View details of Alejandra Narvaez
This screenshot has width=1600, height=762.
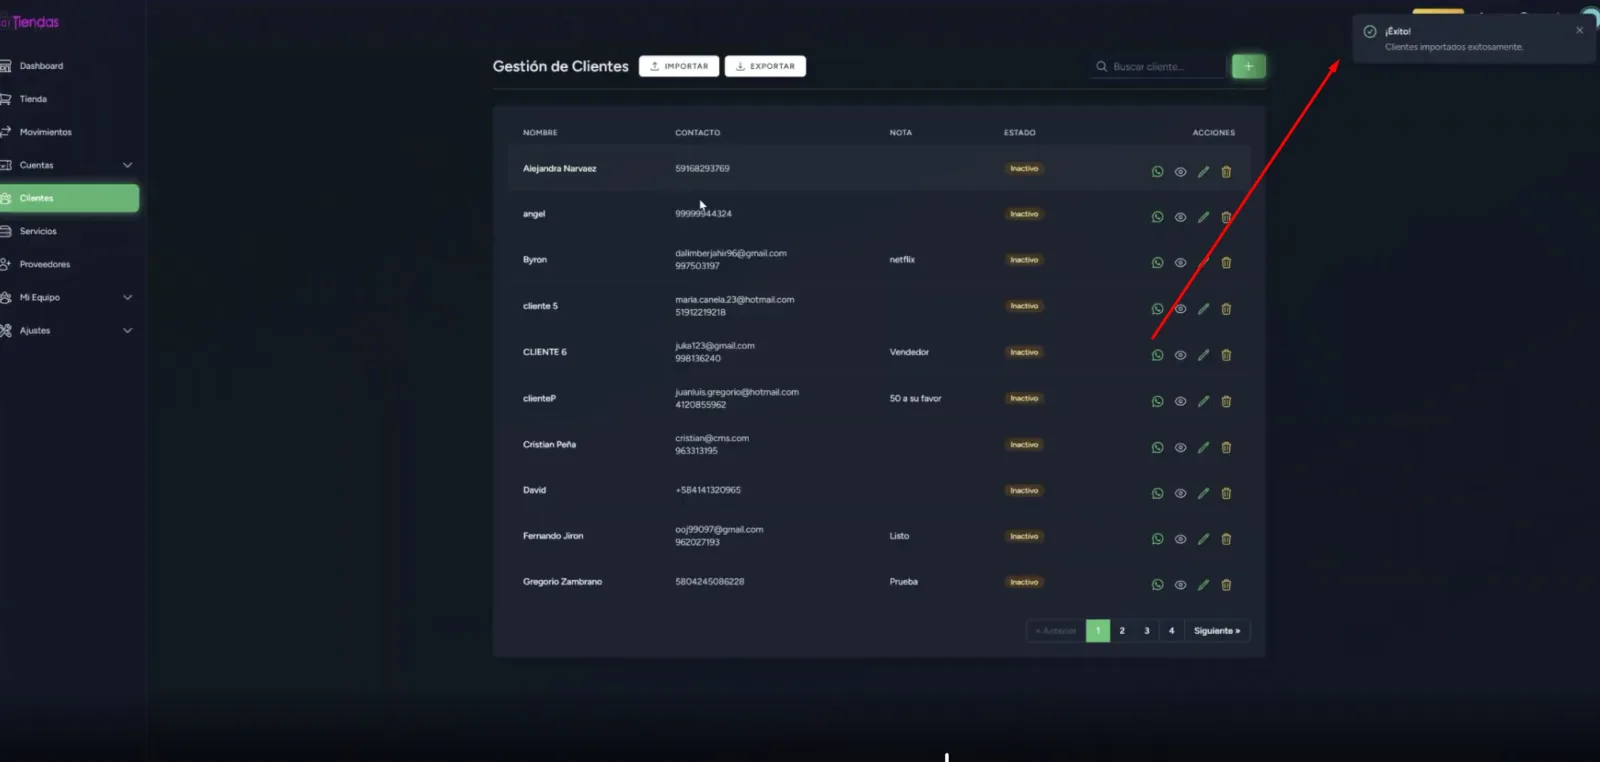[1180, 172]
